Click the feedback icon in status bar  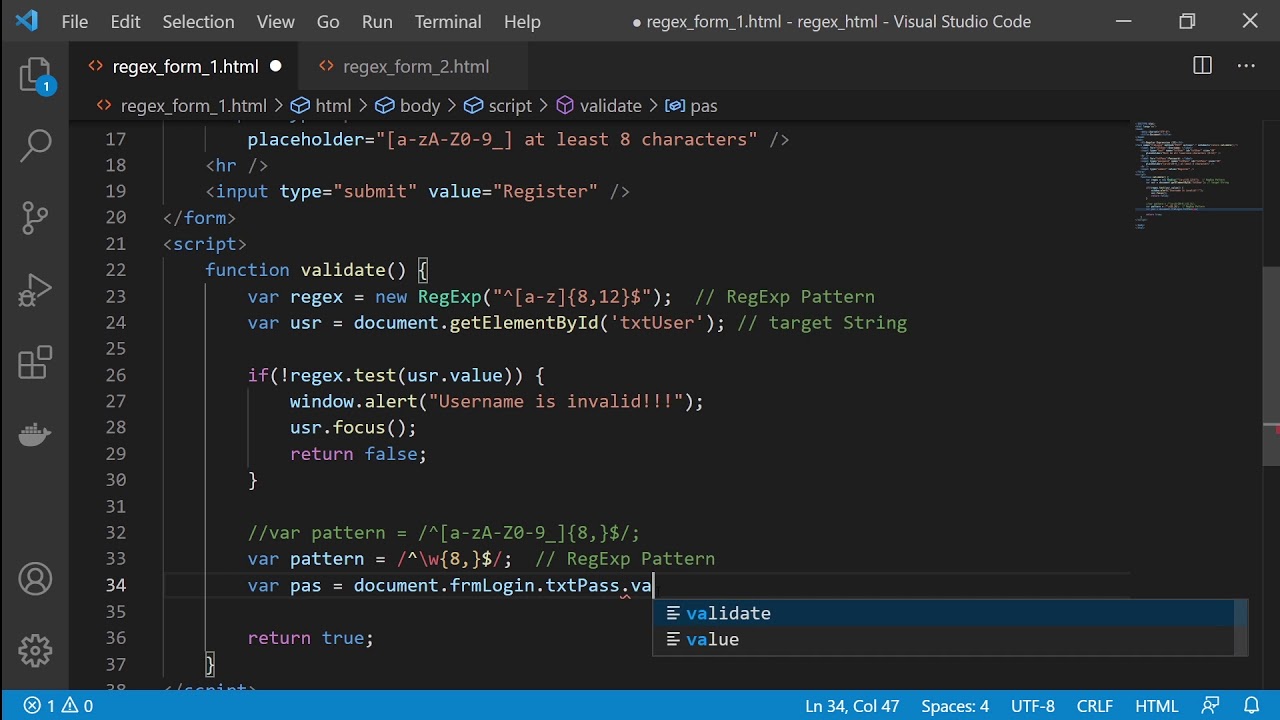coord(1211,706)
